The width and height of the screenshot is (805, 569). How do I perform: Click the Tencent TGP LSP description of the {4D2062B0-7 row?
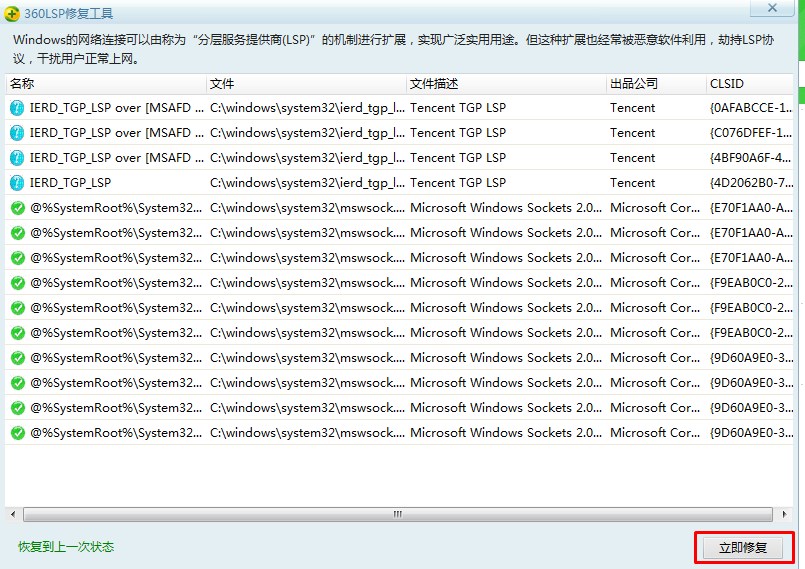click(458, 183)
